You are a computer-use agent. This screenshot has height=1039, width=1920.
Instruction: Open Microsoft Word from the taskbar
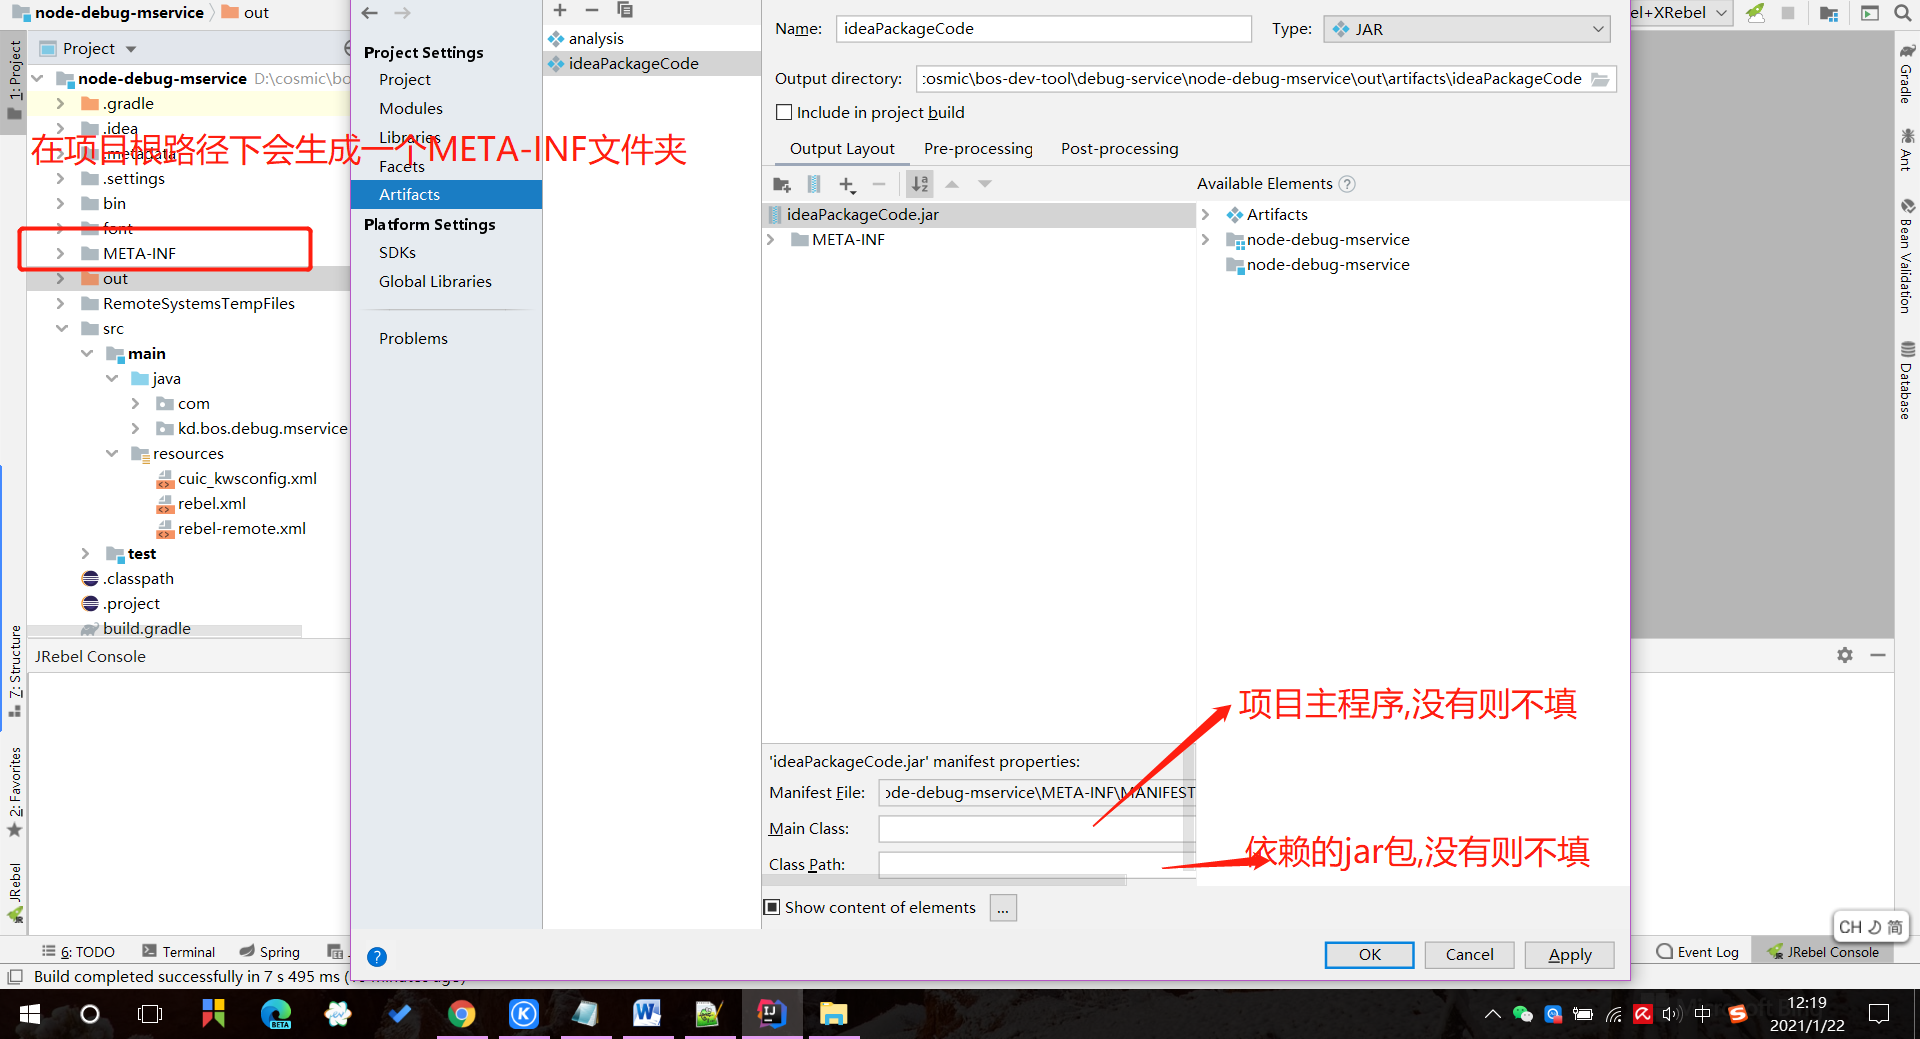[x=647, y=1014]
